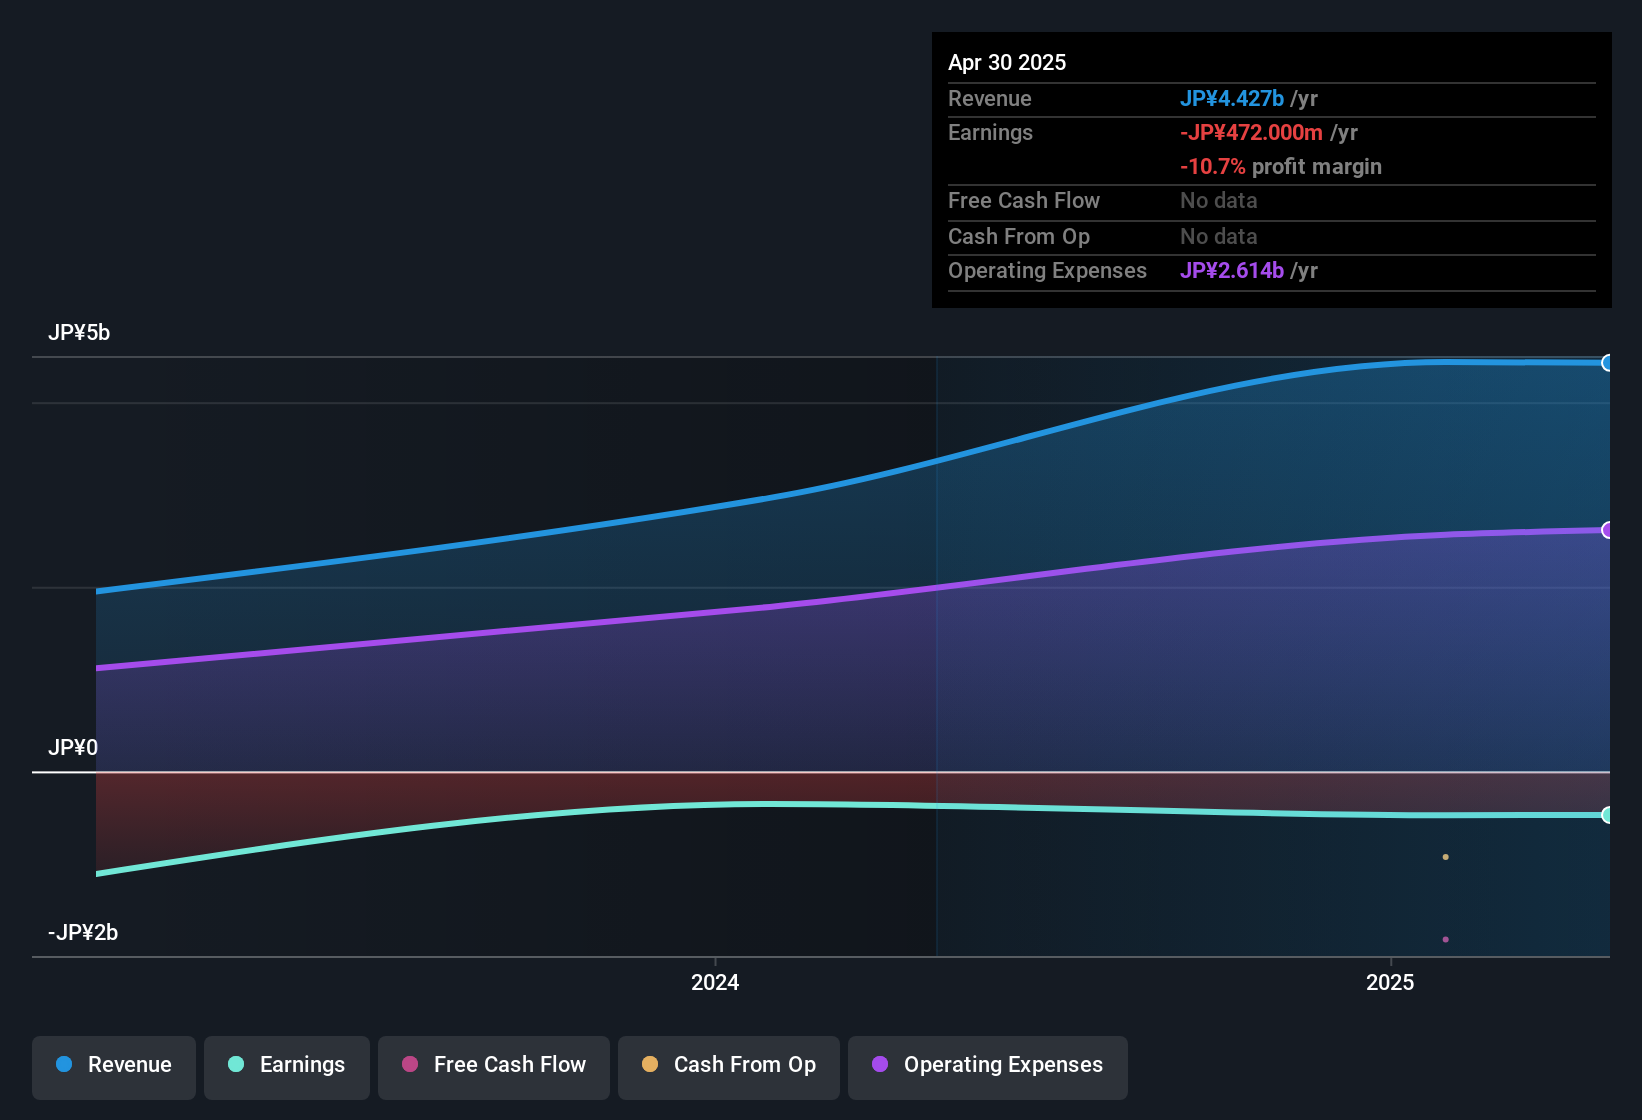The image size is (1642, 1120).
Task: Click the small pink Free Cash Flow data point
Action: click(1446, 939)
